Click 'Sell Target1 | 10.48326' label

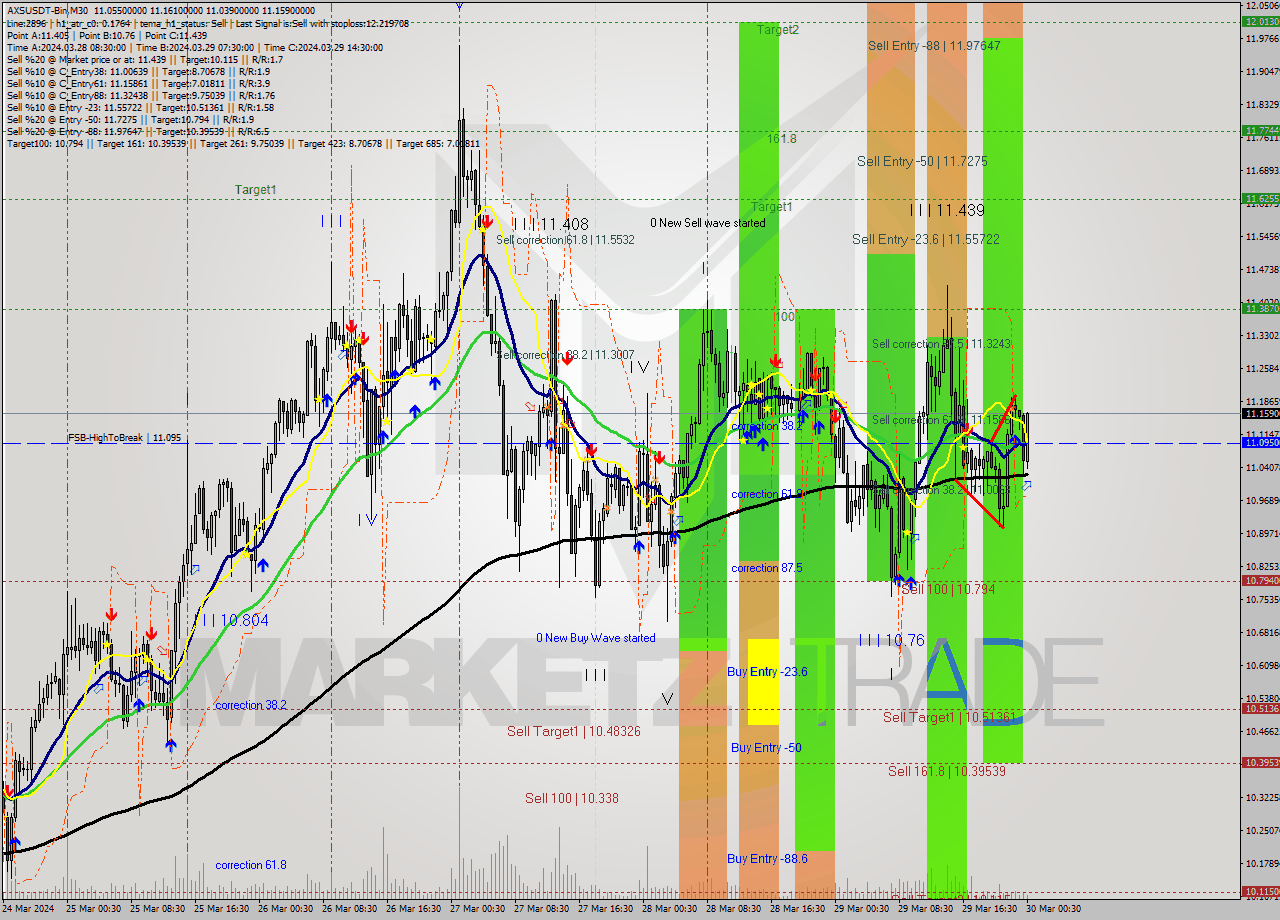coord(574,731)
